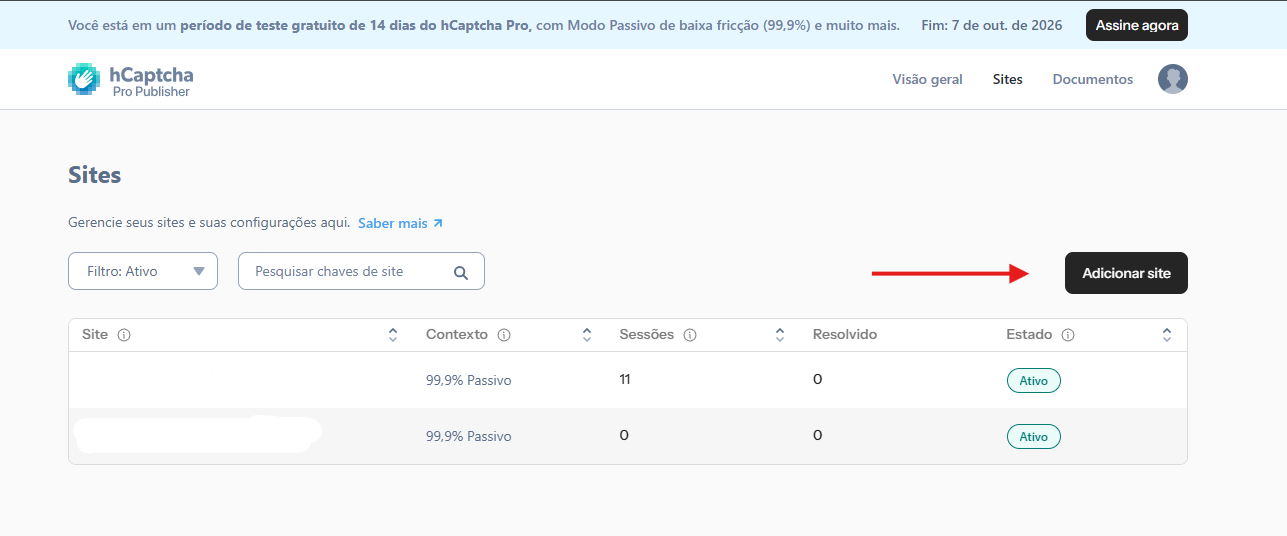Click the info icon beside Estado header
The image size is (1287, 536).
pos(1068,335)
